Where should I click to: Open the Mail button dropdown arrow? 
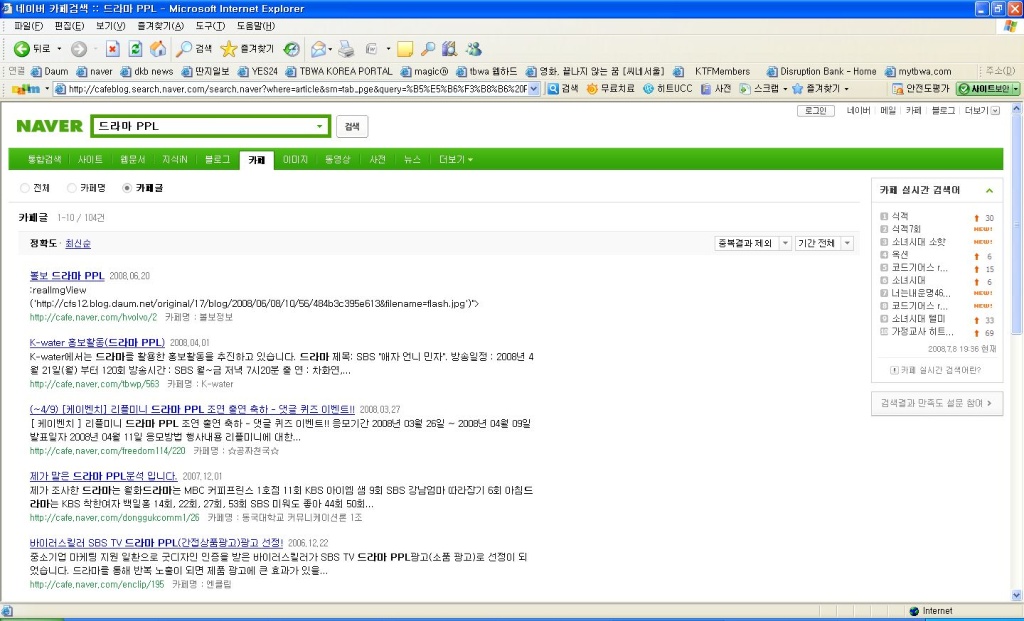click(330, 49)
